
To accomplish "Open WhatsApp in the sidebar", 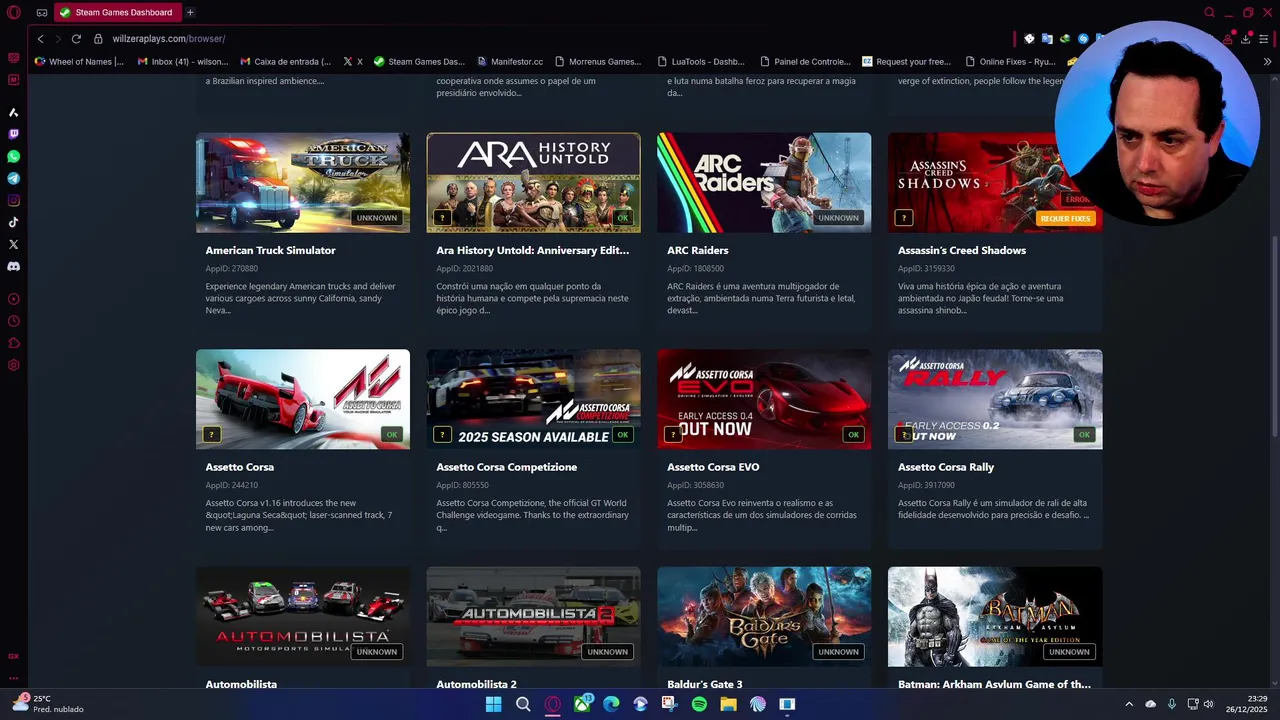I will [14, 156].
